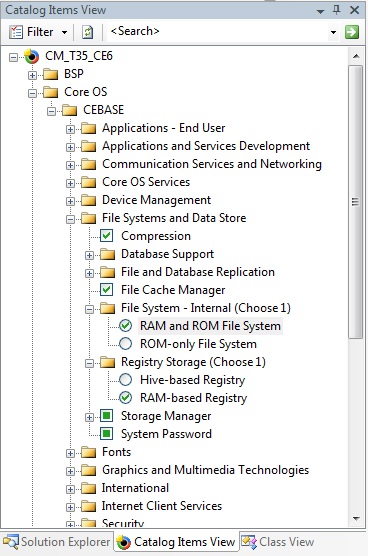Expand Core OS Services node
Image resolution: width=368 pixels, height=556 pixels.
coord(70,183)
